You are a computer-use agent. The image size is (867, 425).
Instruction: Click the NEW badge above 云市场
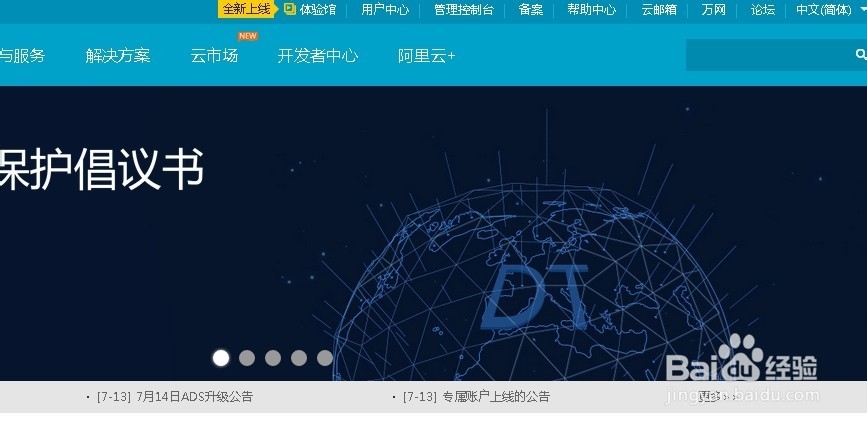click(x=248, y=36)
